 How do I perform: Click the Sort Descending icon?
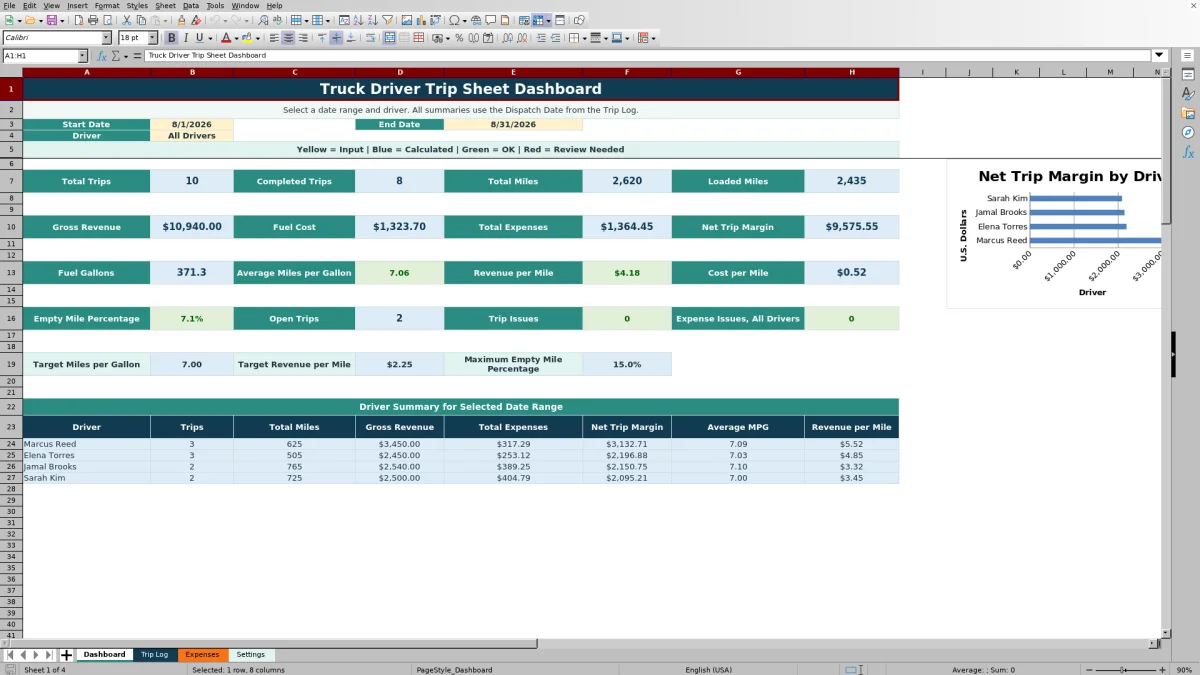pyautogui.click(x=372, y=20)
